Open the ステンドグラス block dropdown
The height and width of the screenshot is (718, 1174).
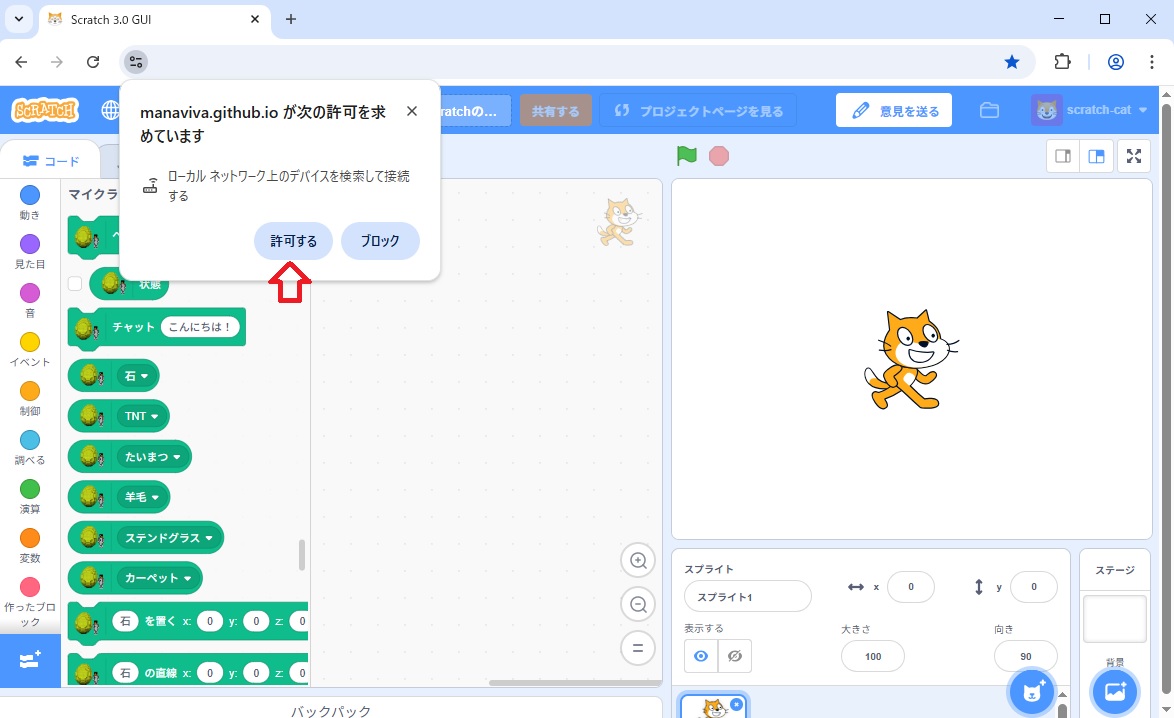(x=209, y=538)
